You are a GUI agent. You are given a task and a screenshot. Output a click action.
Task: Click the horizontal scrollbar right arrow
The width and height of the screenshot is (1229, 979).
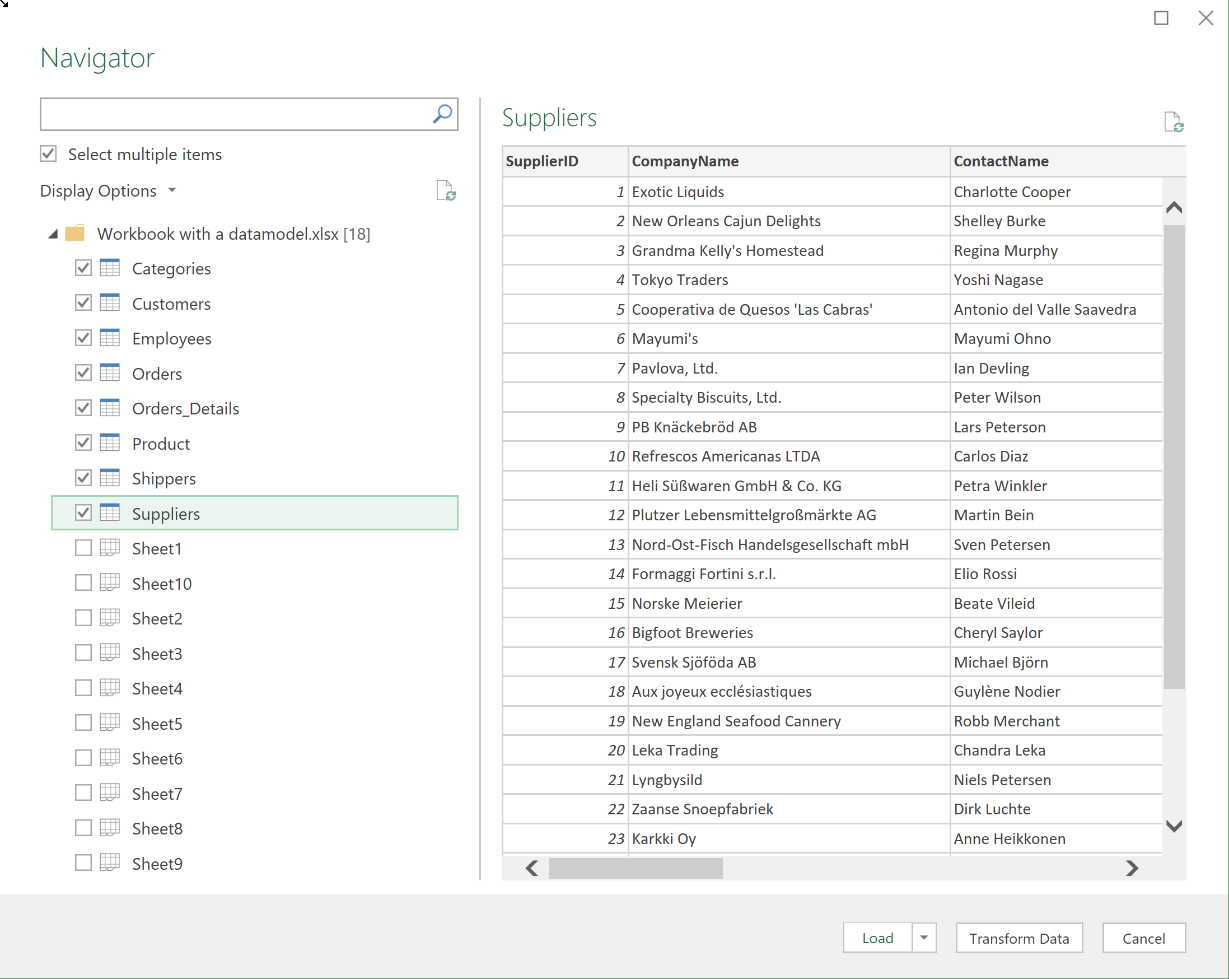1132,868
